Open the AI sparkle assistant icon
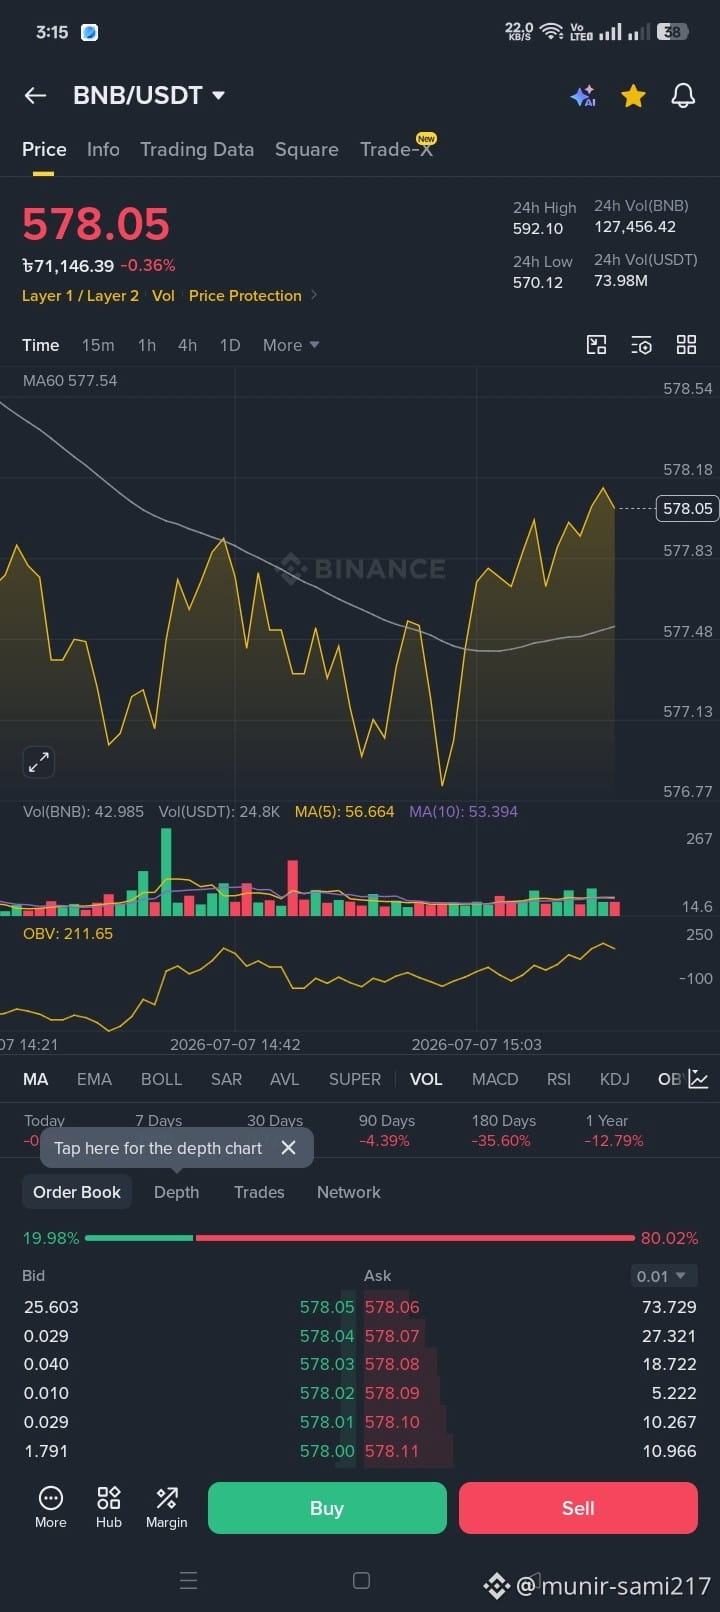The height and width of the screenshot is (1612, 720). (583, 96)
